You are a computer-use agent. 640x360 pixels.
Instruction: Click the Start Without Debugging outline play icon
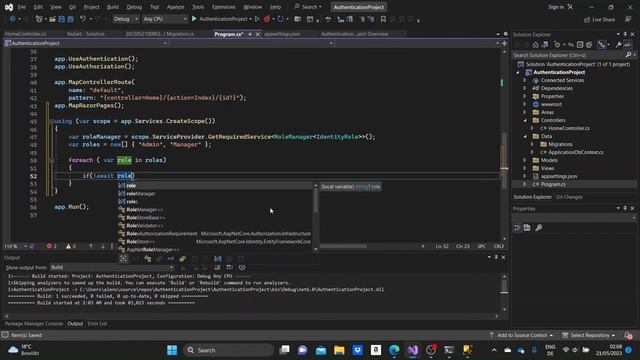(x=257, y=19)
